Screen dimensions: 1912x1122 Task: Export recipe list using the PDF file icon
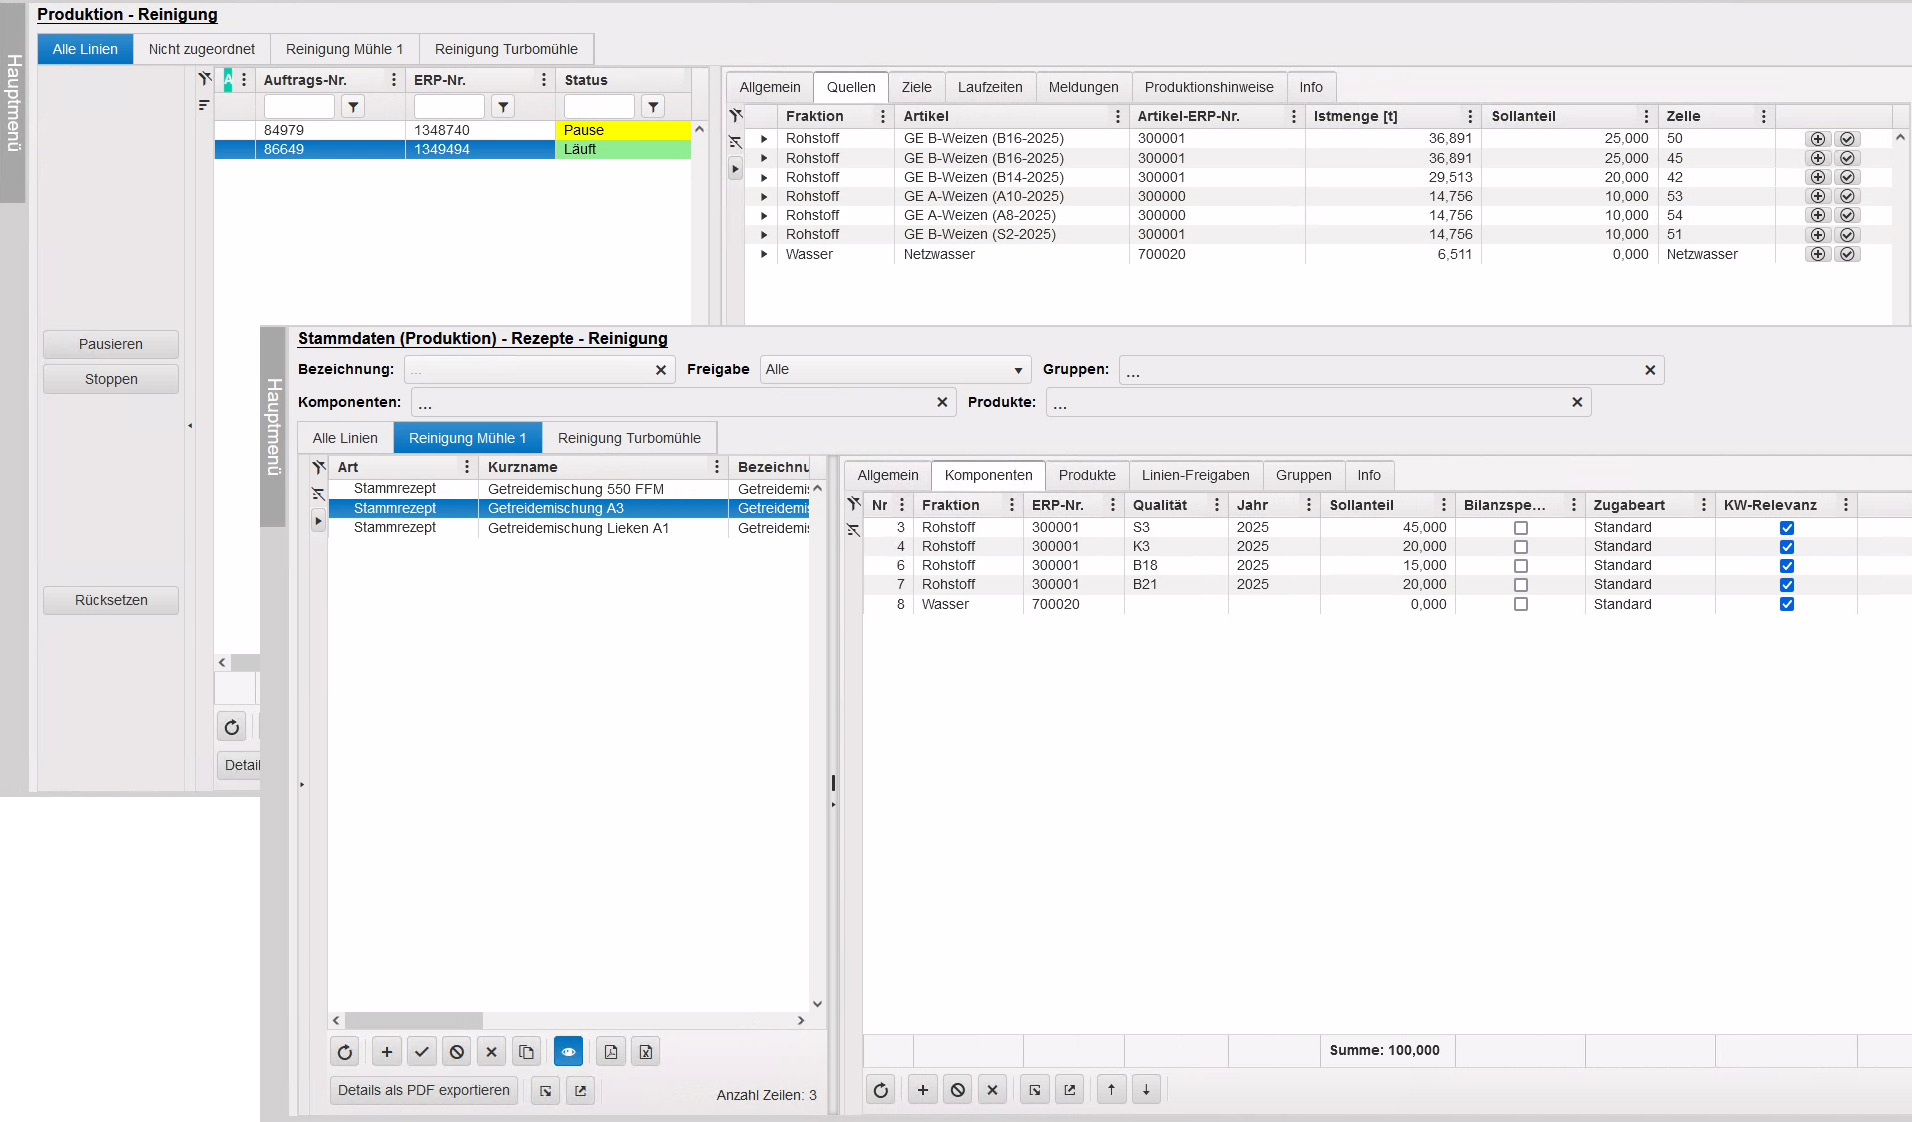[611, 1052]
